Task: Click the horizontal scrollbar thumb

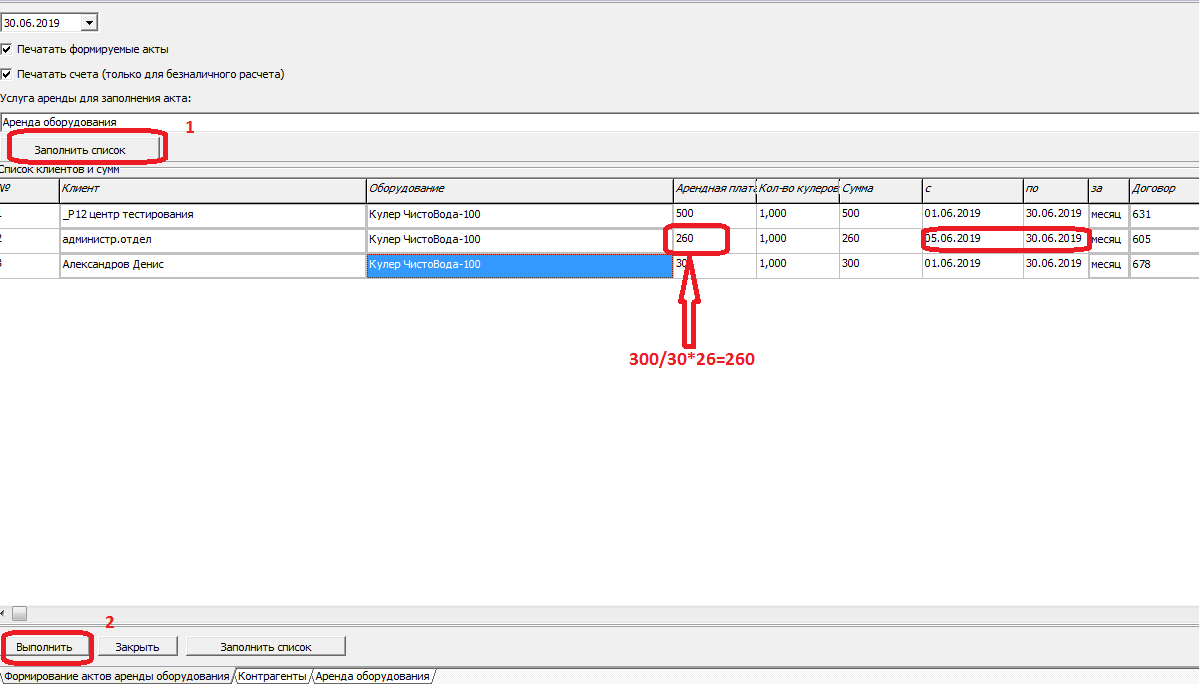Action: tap(19, 613)
